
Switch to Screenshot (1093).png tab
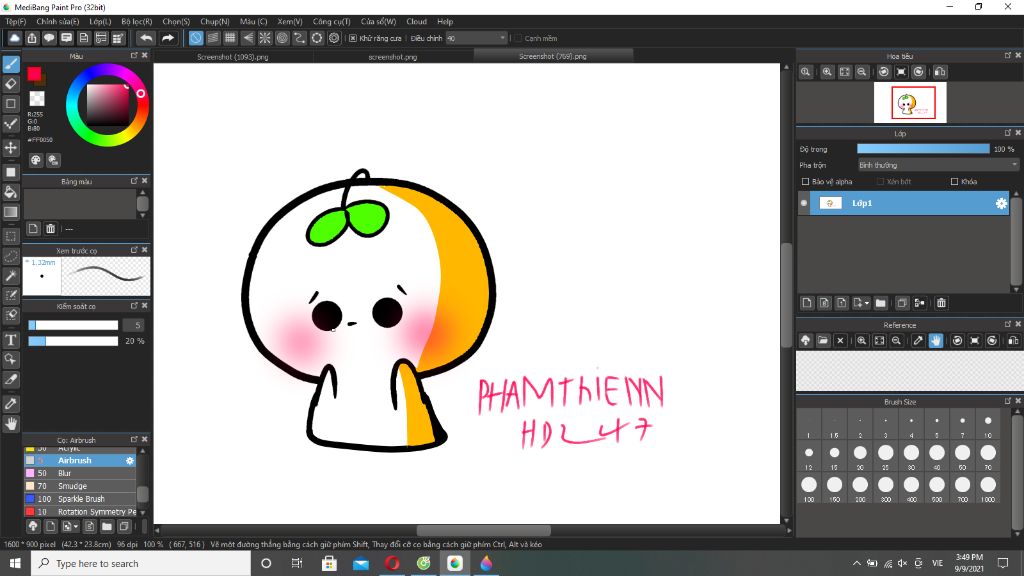tap(232, 57)
